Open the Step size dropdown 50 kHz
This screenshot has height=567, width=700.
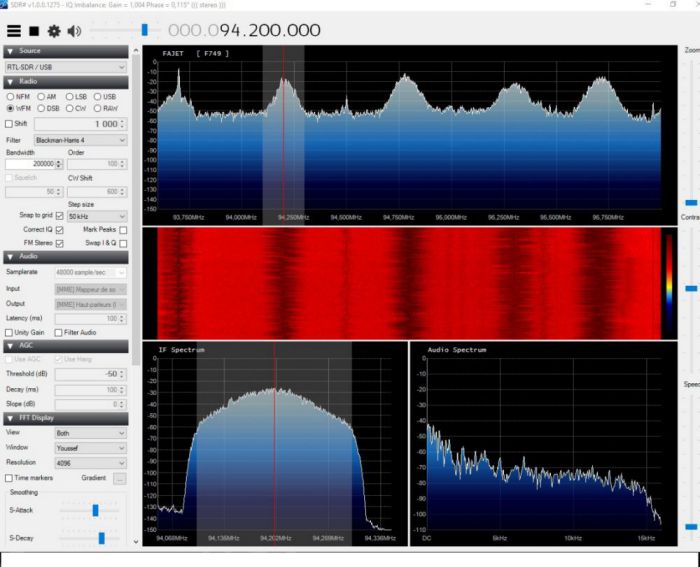[x=97, y=217]
